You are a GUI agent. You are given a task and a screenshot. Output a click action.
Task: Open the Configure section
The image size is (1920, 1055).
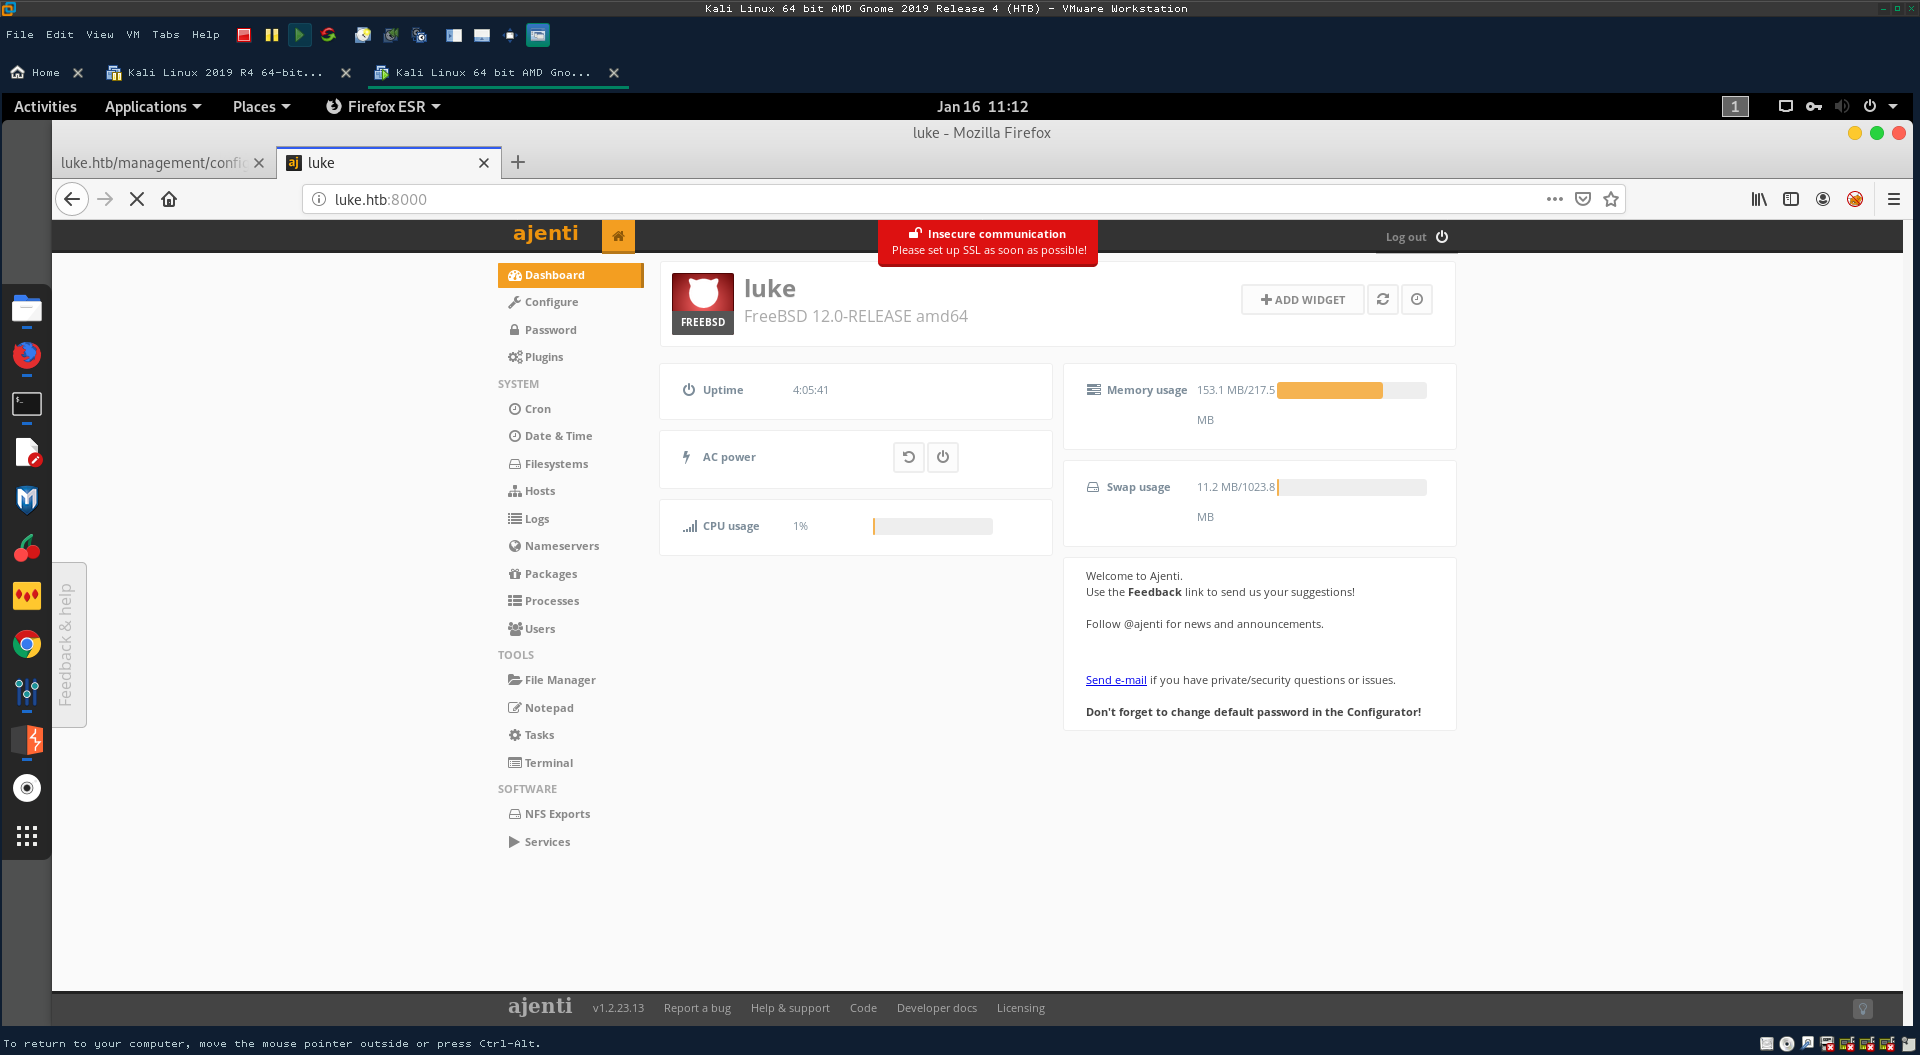[543, 302]
